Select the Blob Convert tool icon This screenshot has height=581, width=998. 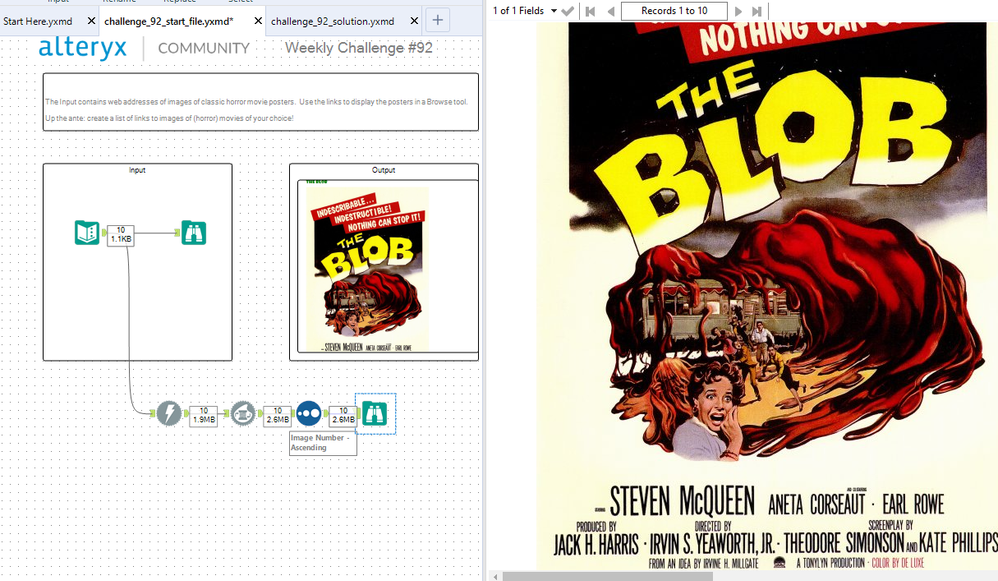tap(242, 414)
